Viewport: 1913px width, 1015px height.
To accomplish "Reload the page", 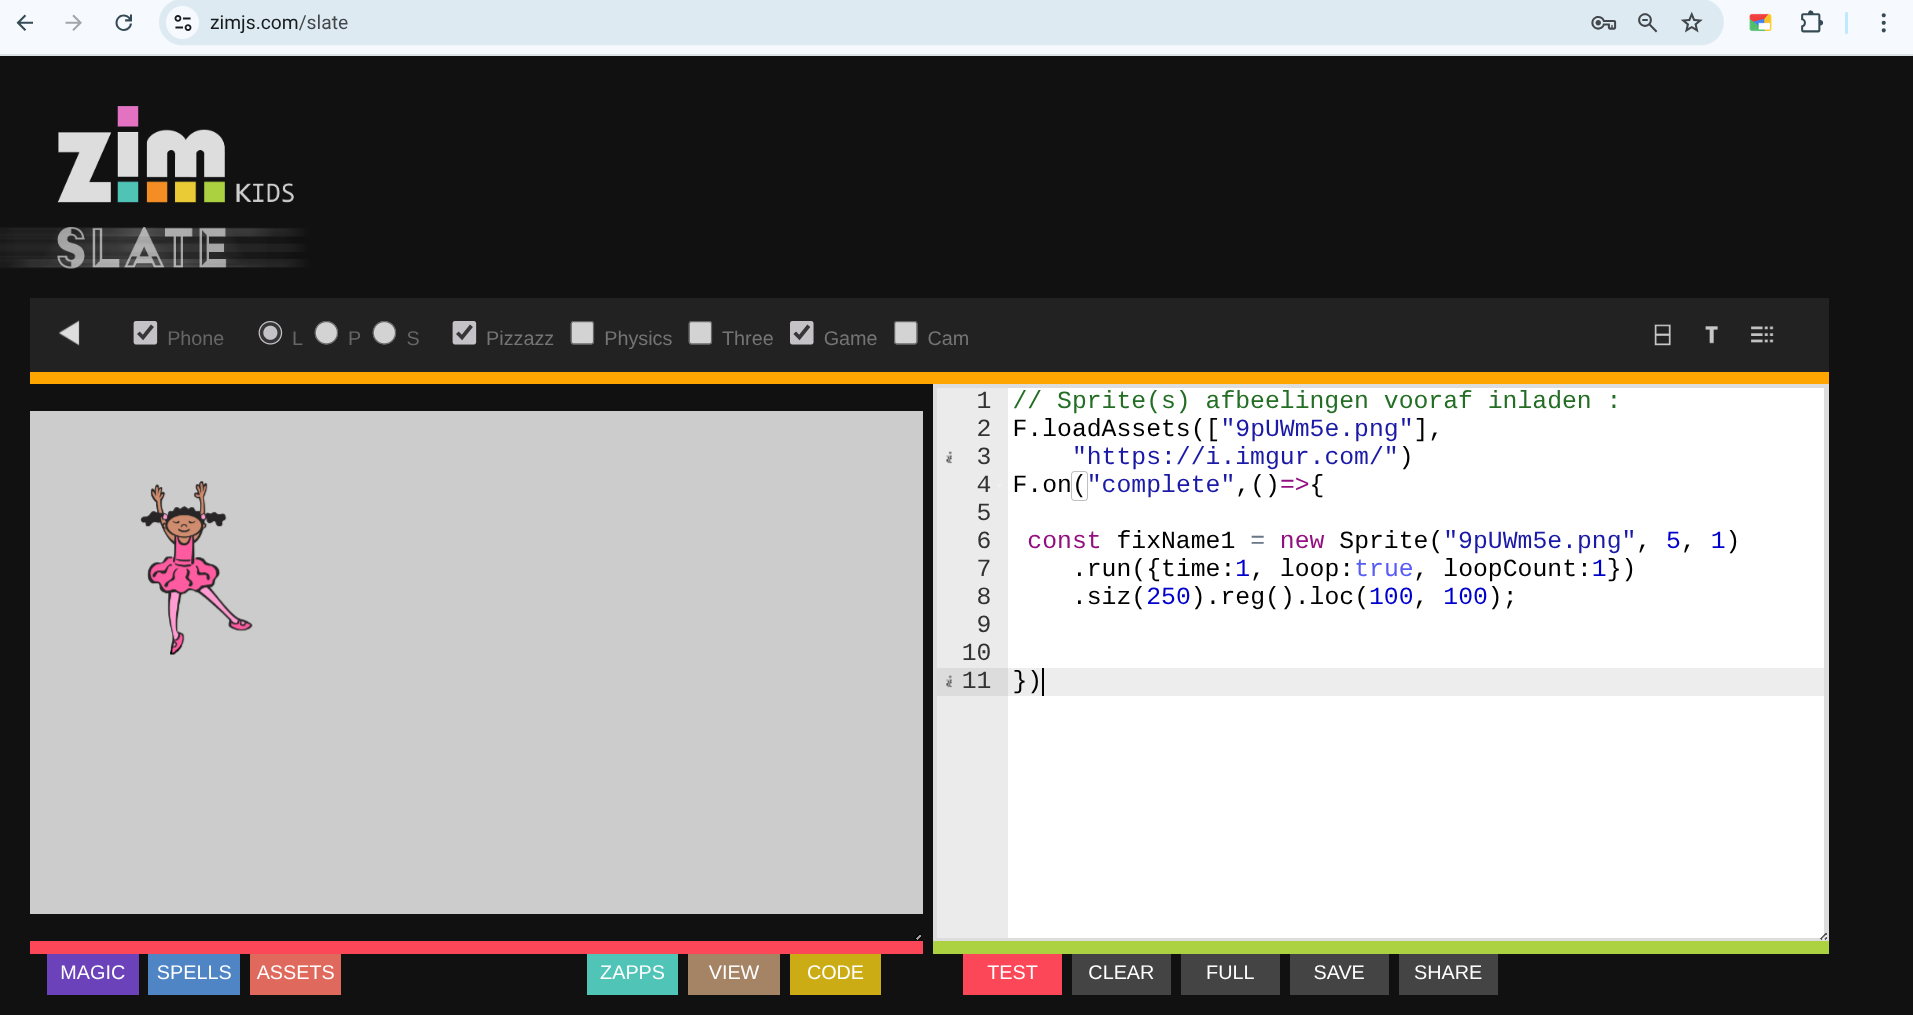I will (x=124, y=23).
